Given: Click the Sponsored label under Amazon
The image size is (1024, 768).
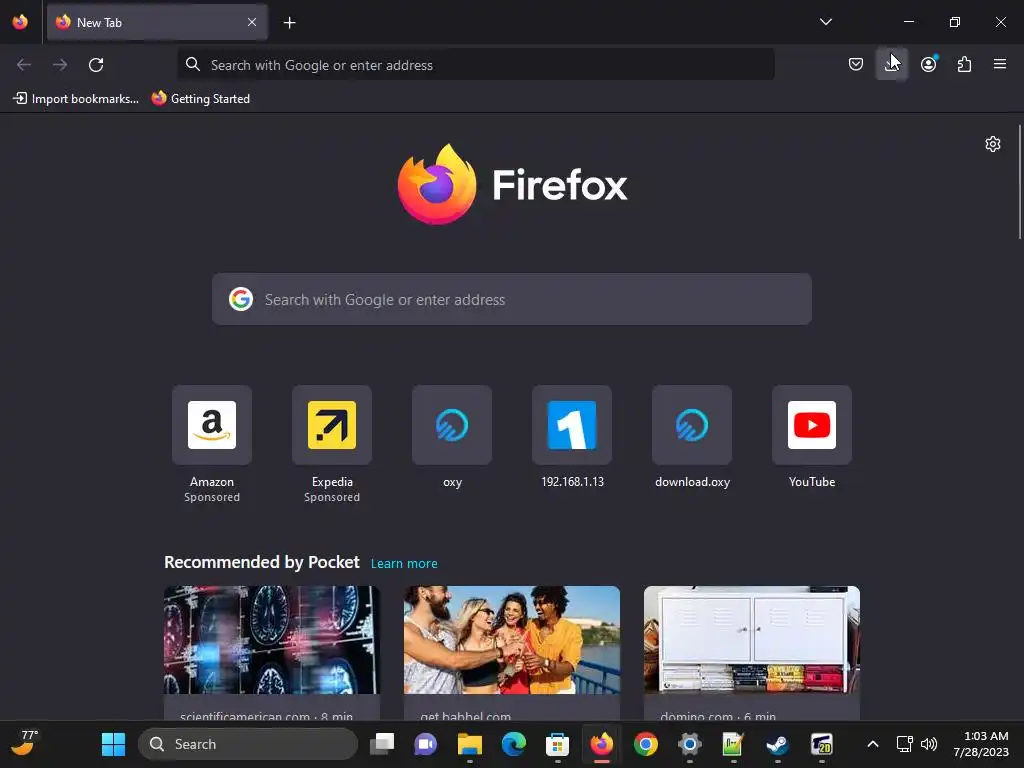Looking at the screenshot, I should [x=212, y=498].
